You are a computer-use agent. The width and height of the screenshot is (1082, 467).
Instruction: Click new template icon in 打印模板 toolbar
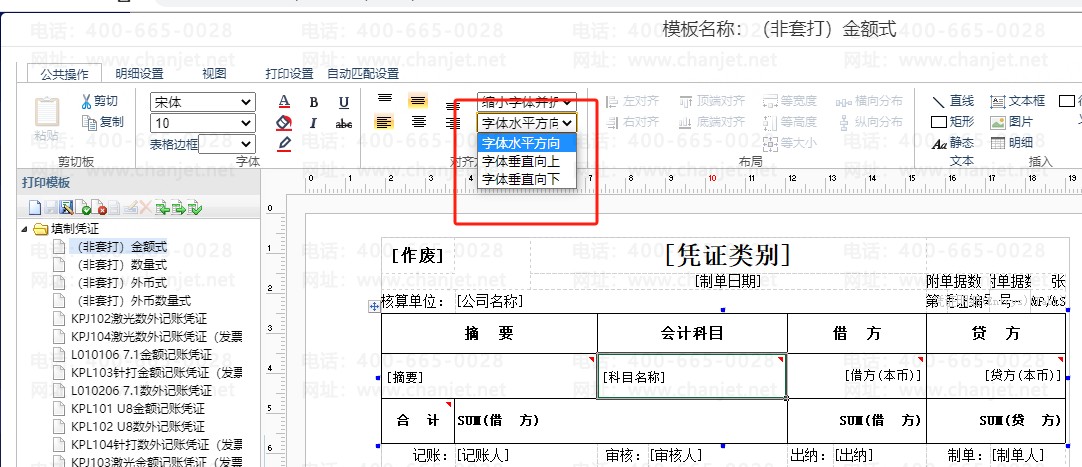35,208
